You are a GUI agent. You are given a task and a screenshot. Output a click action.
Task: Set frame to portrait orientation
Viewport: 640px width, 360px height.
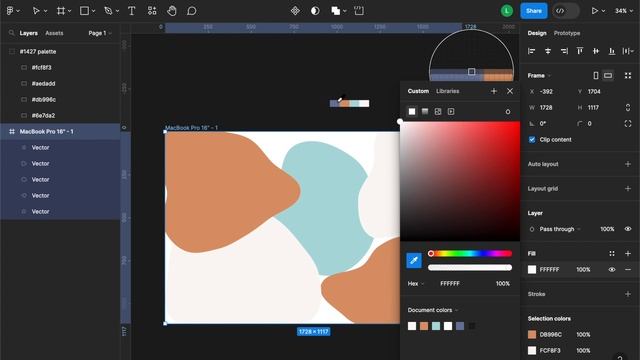coord(596,76)
